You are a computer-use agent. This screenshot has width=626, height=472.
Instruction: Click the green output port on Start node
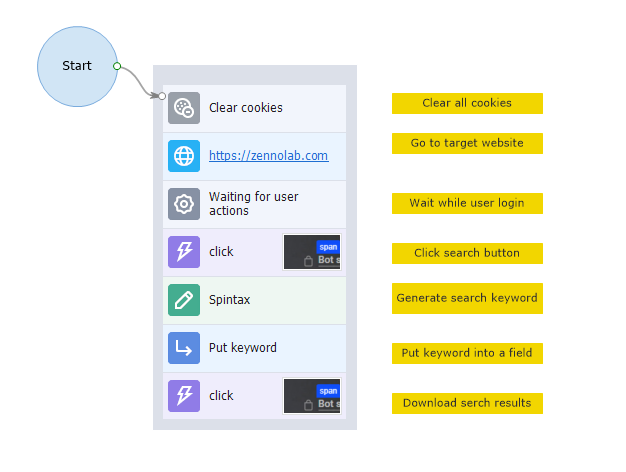coord(117,66)
